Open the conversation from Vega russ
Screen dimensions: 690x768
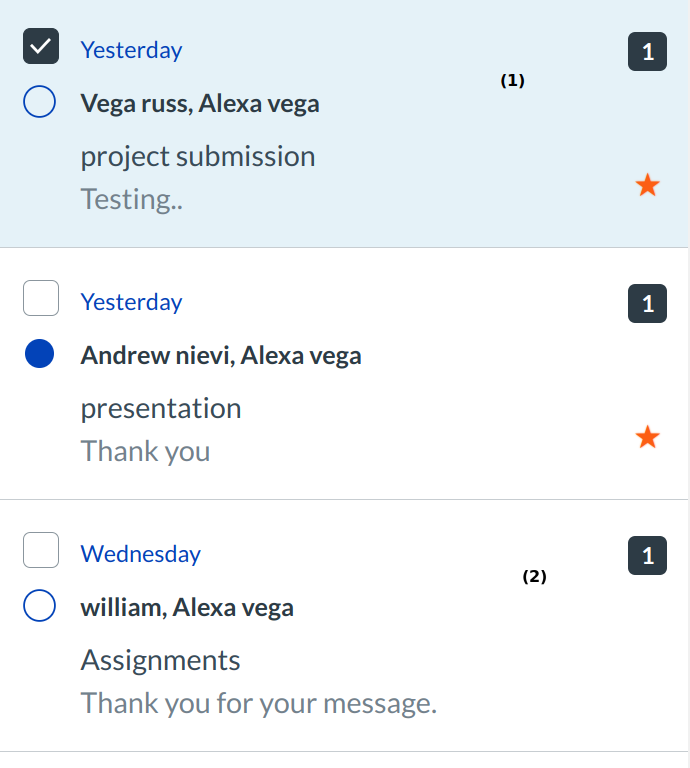pos(200,103)
